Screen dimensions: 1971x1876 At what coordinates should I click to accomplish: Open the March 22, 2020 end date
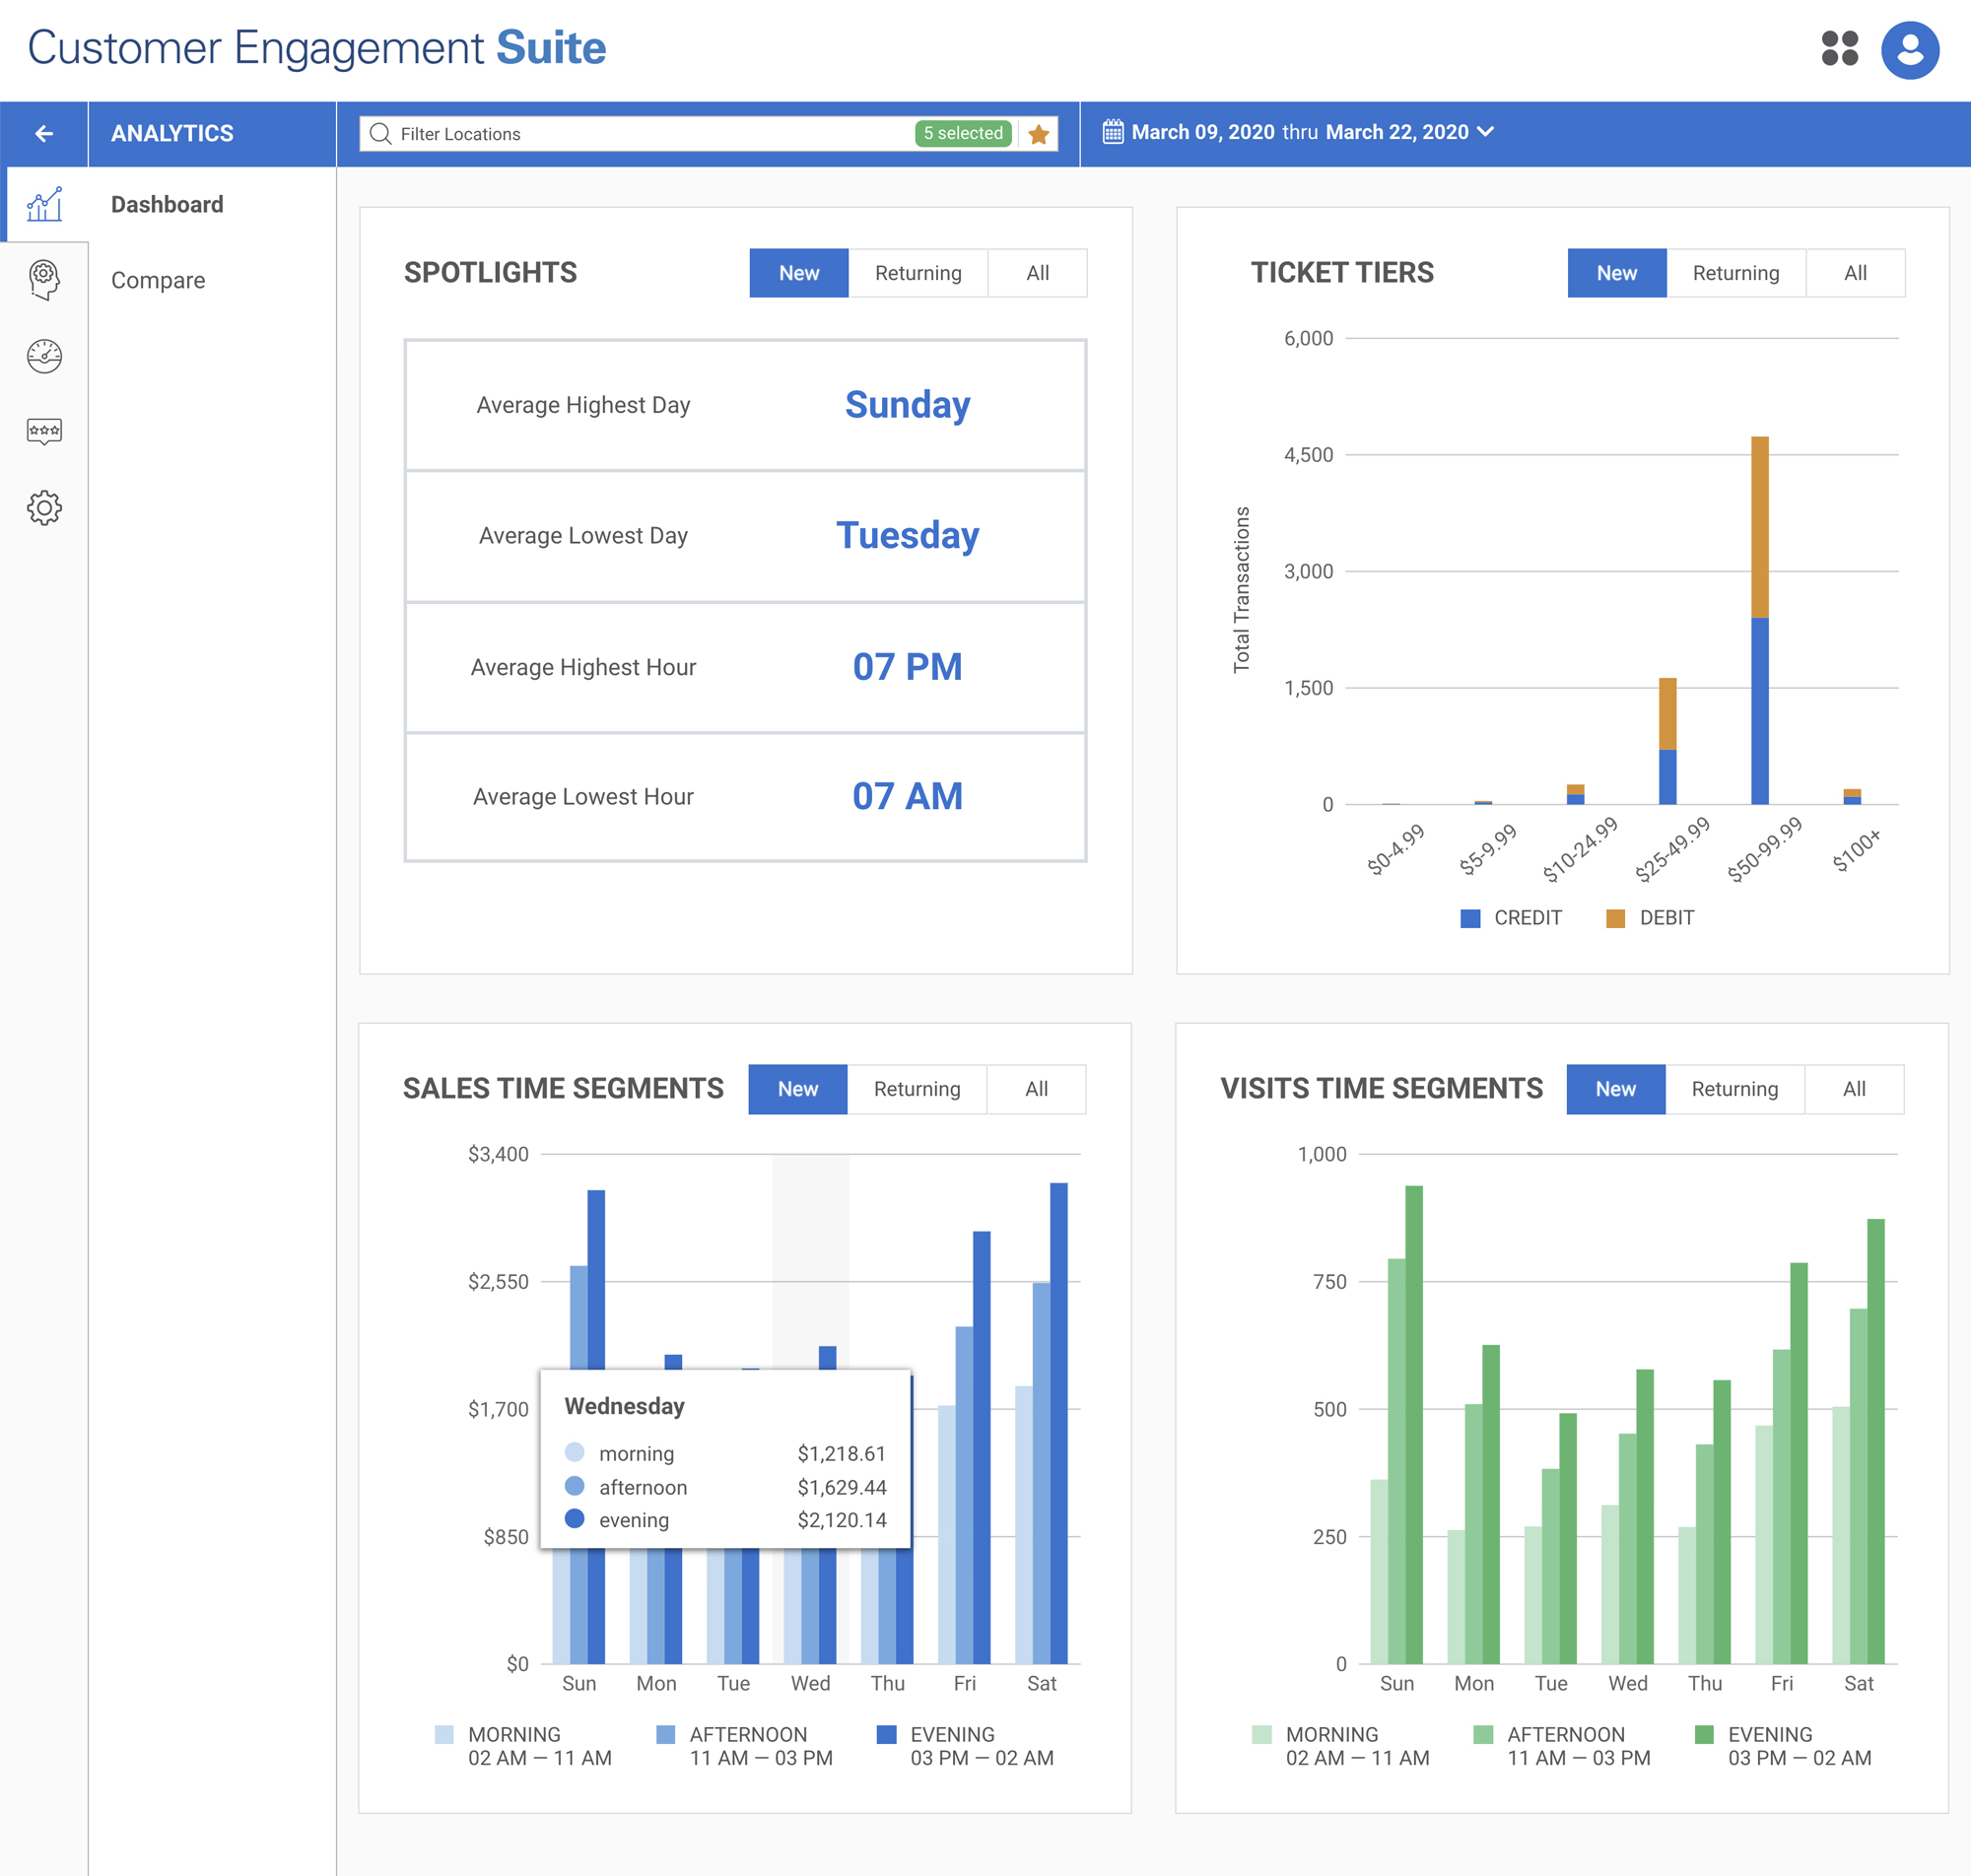point(1397,132)
